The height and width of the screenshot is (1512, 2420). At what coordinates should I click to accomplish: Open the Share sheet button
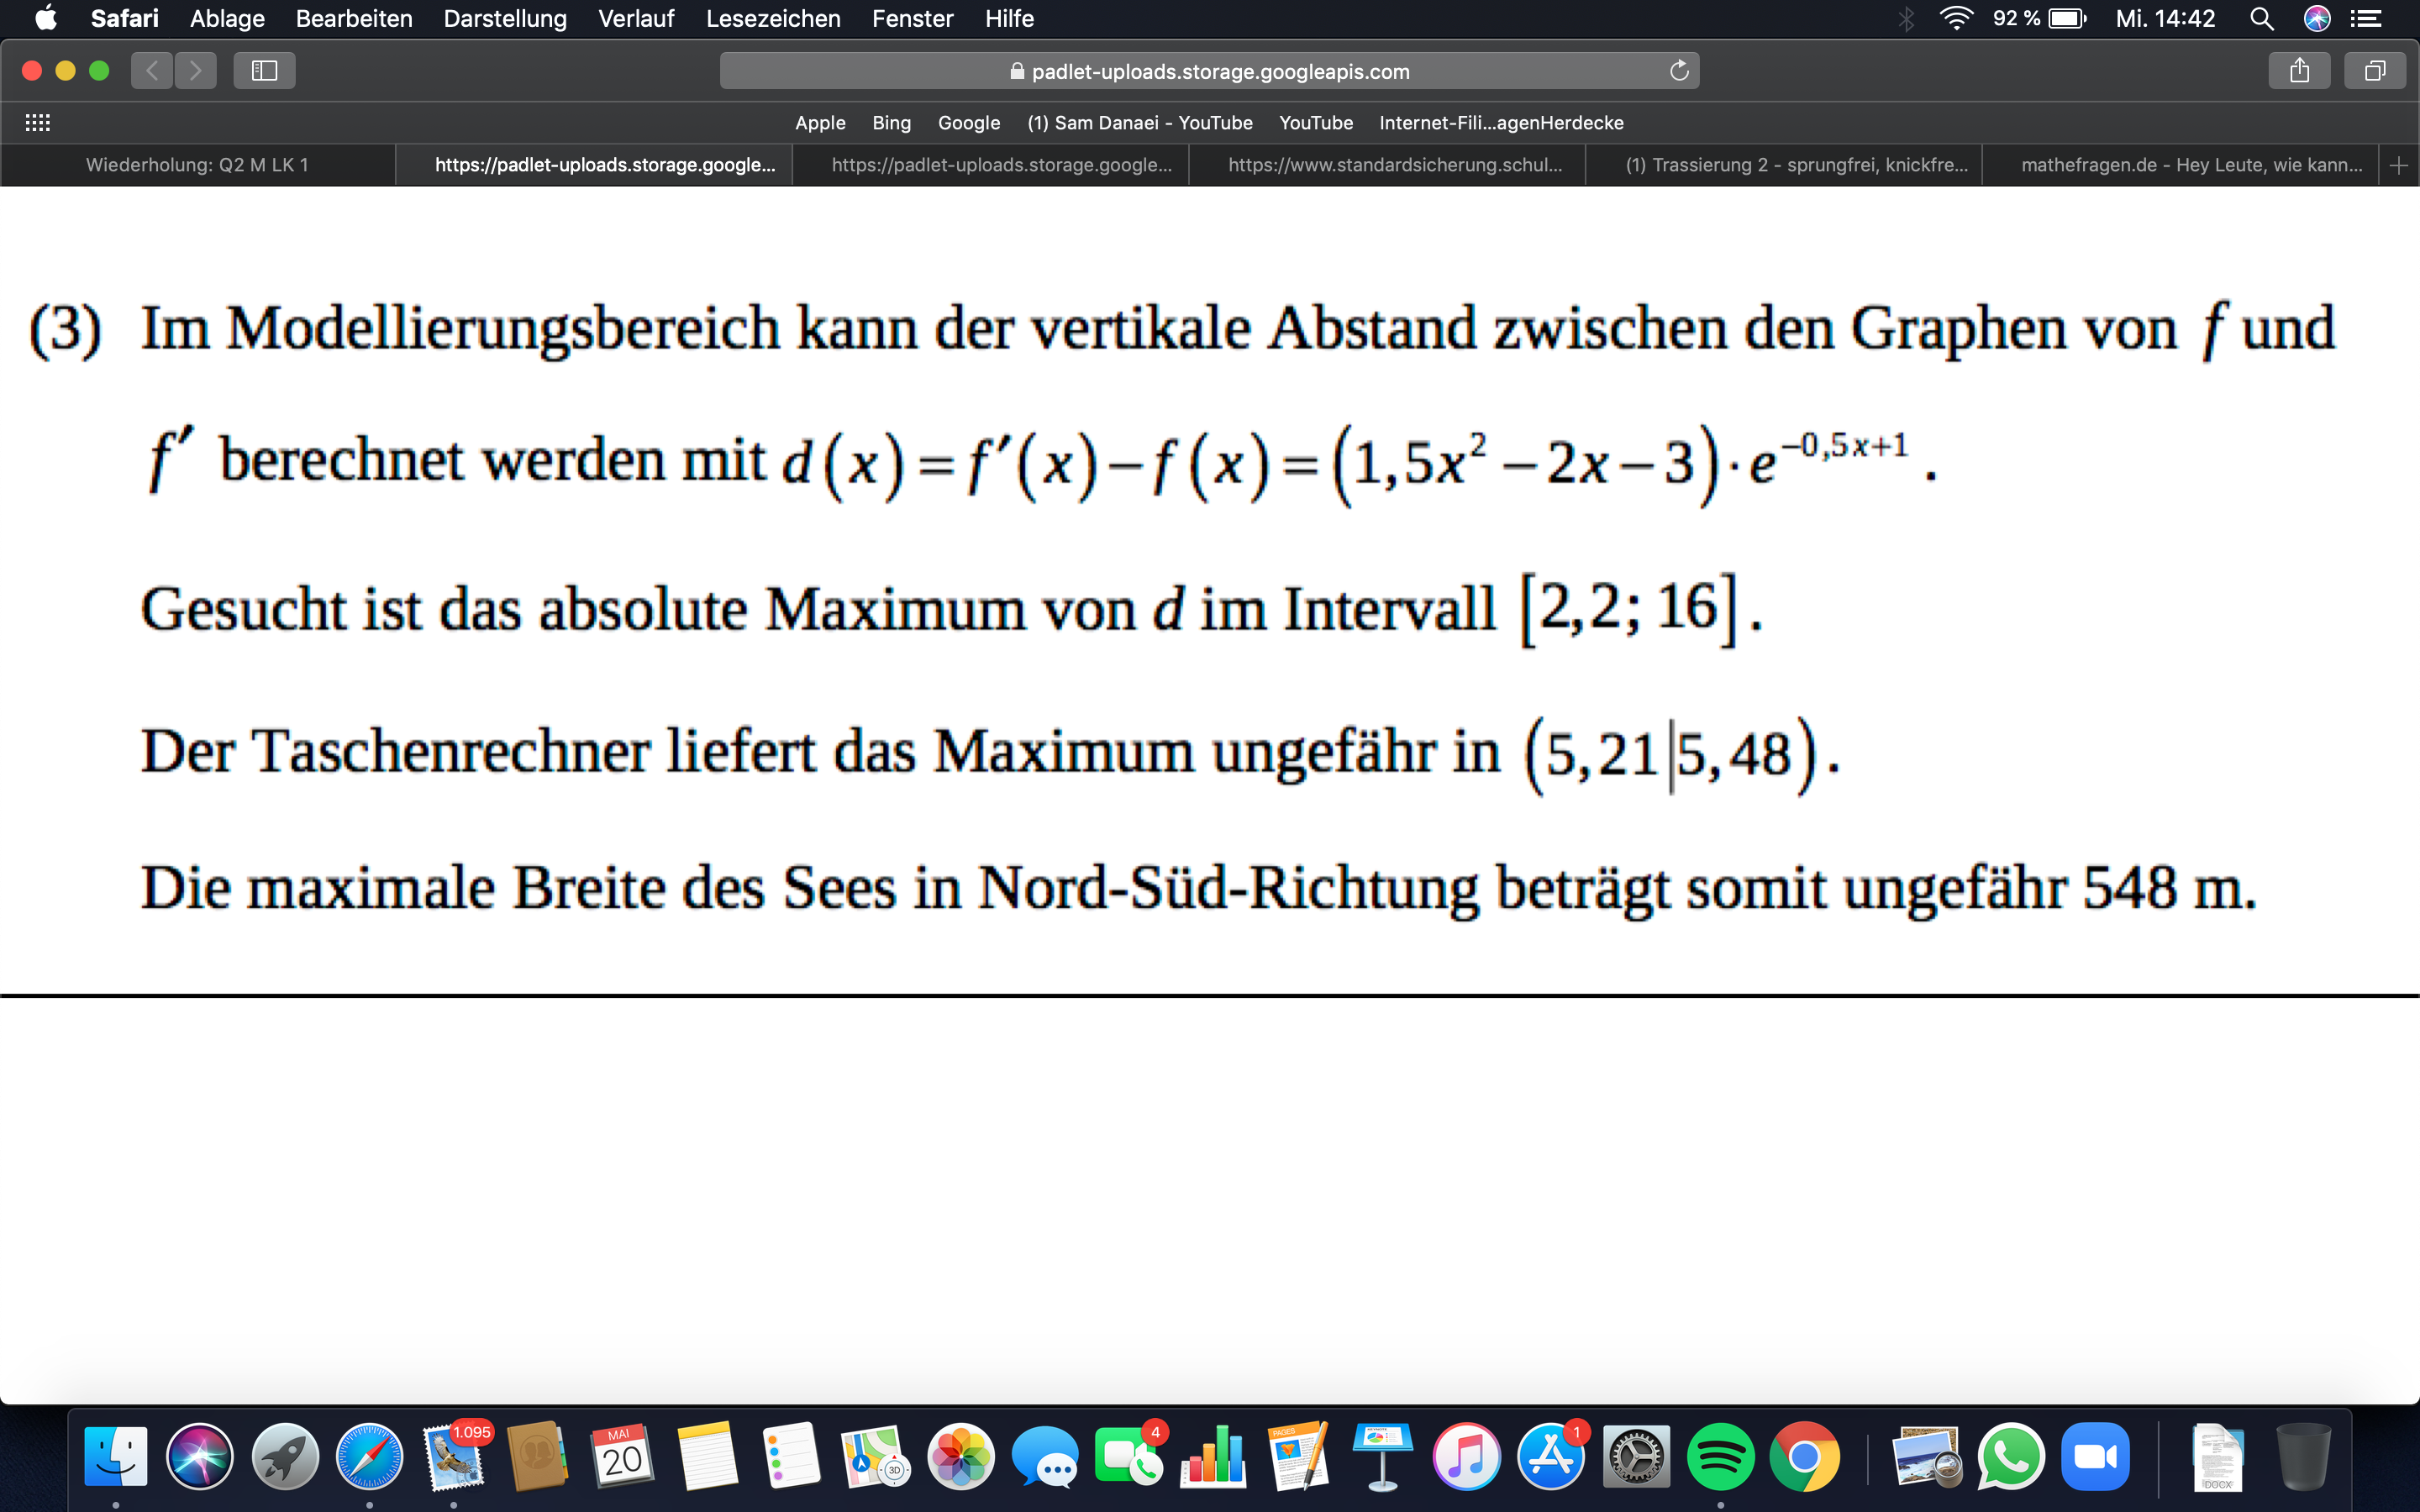(x=2299, y=70)
